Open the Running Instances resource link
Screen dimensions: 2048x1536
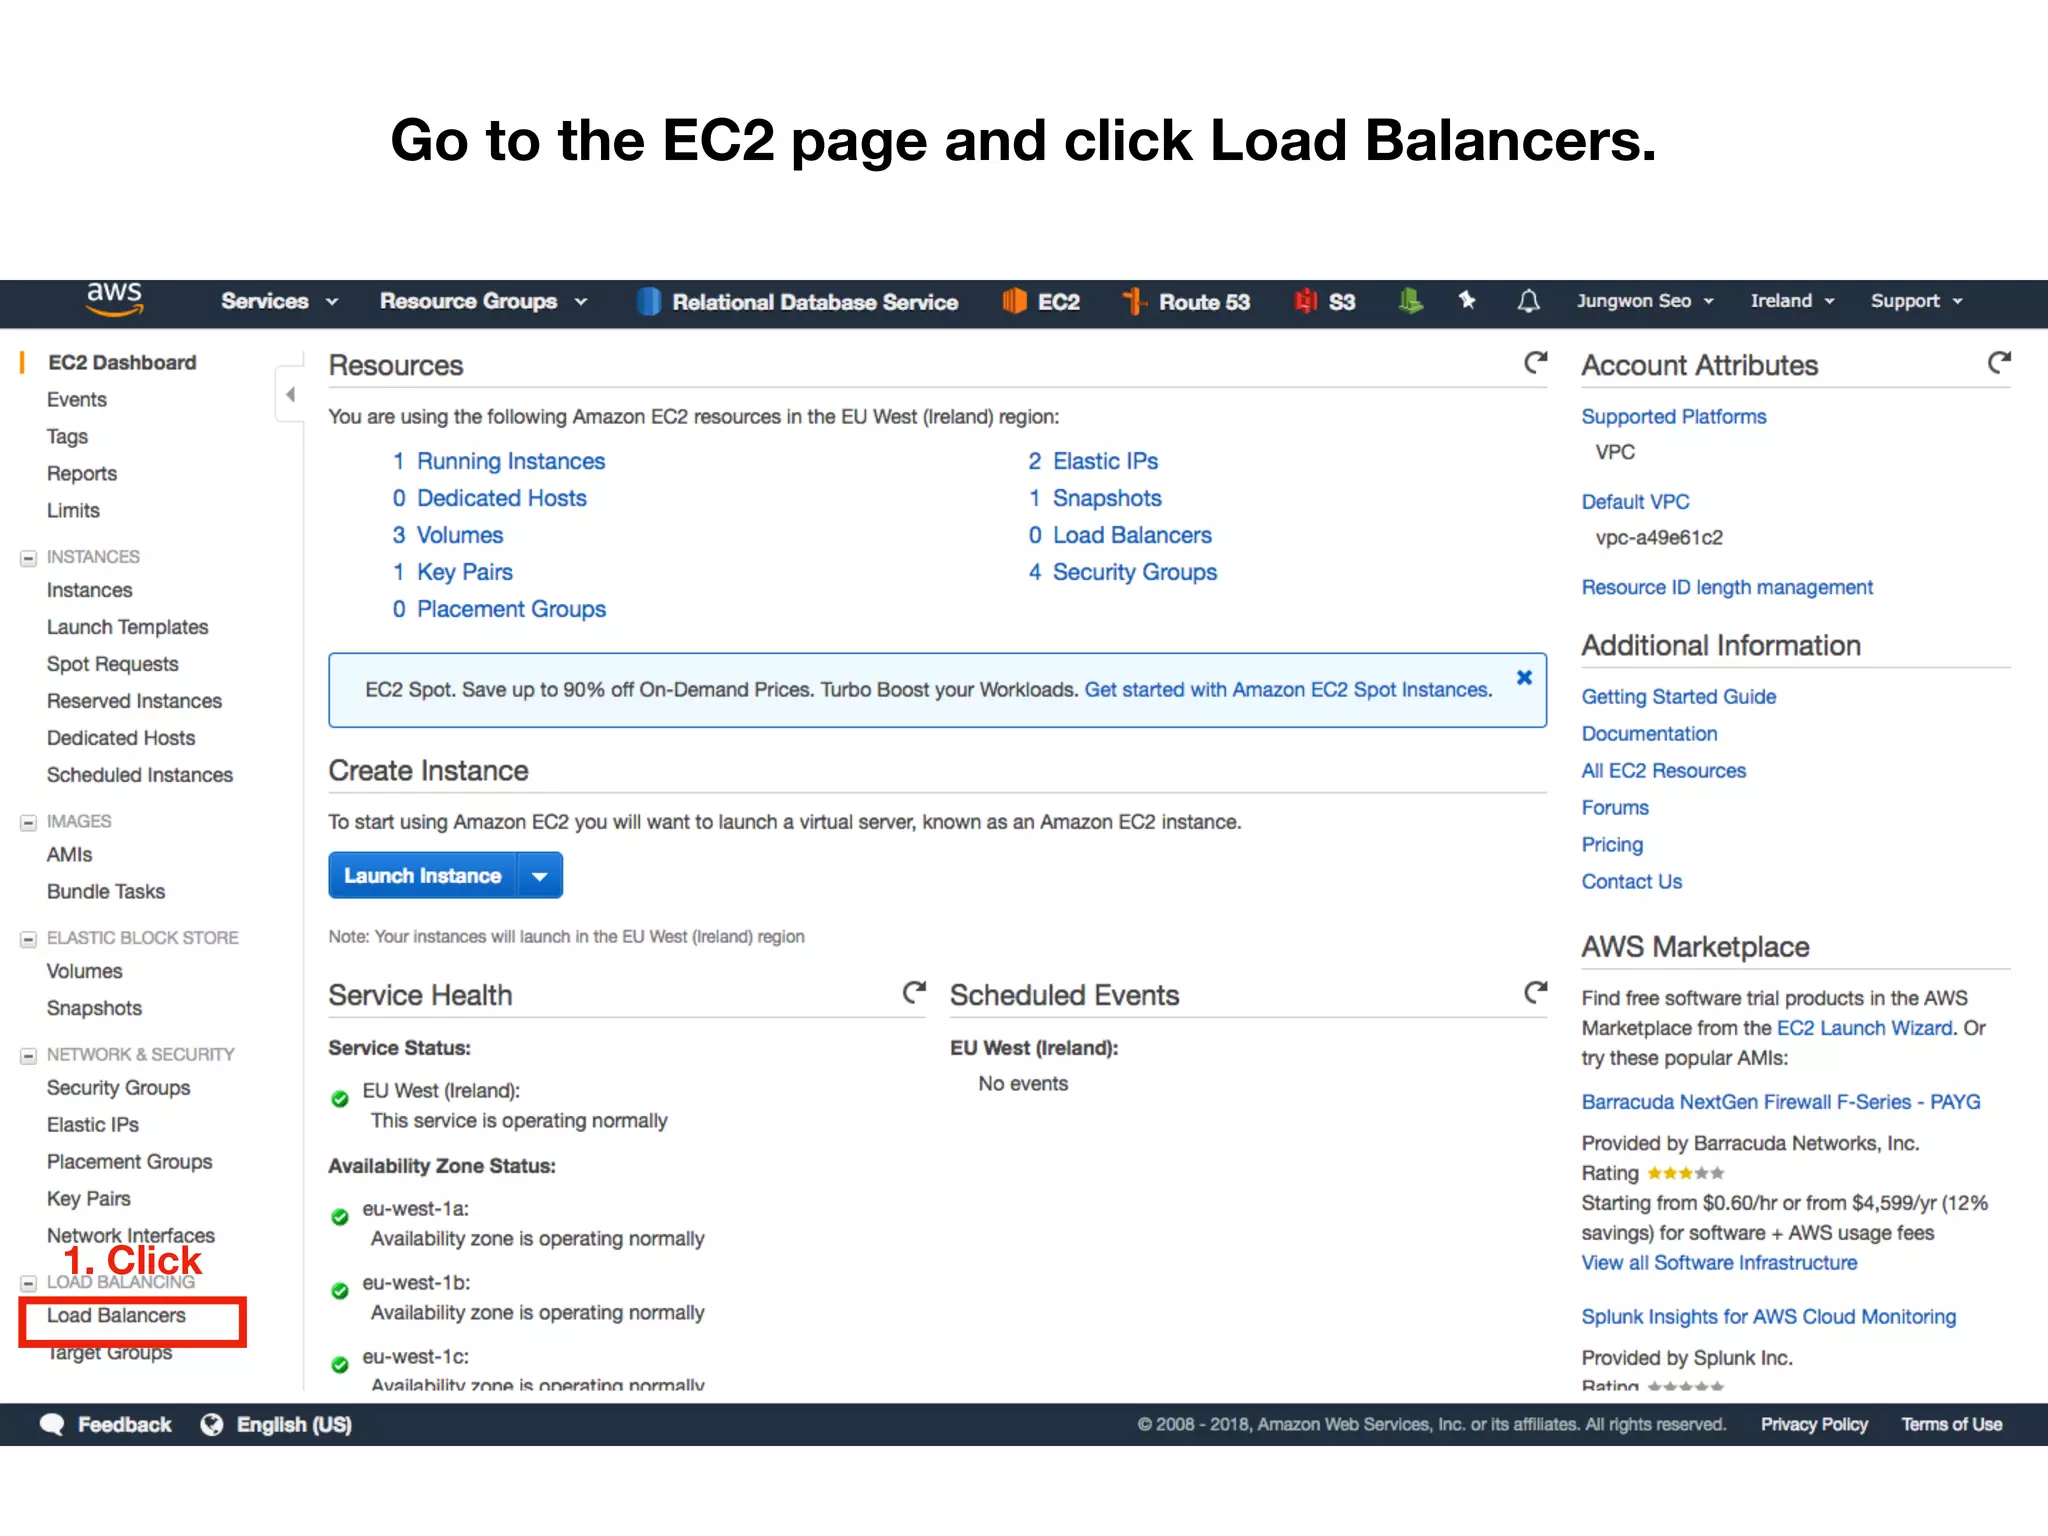[x=511, y=461]
